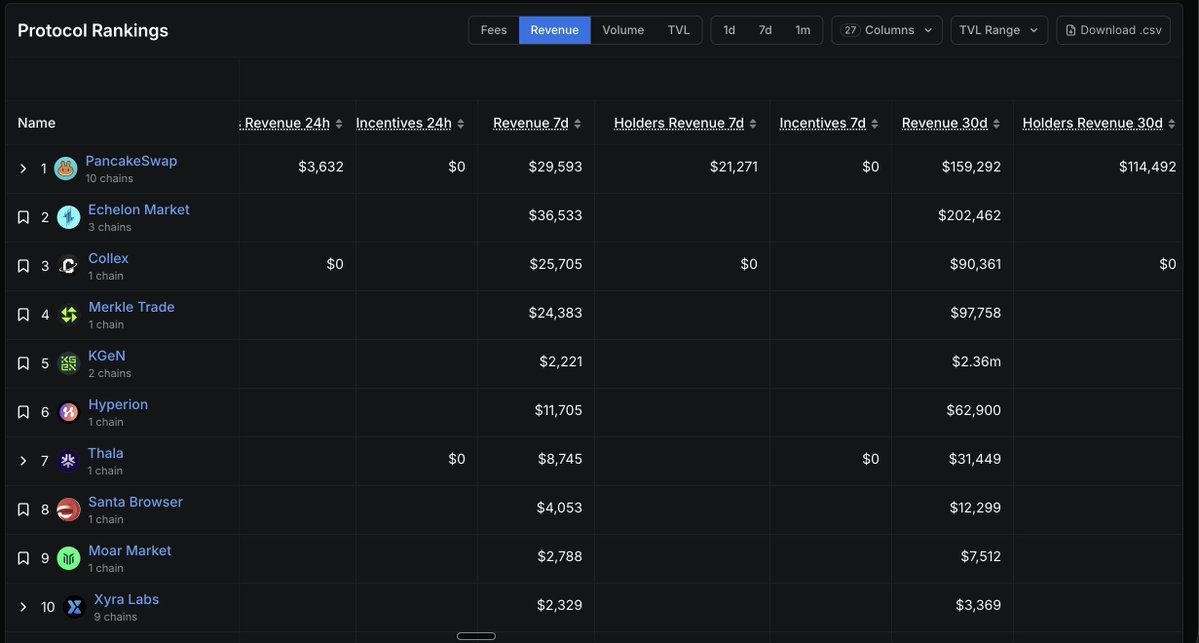This screenshot has height=643, width=1199.
Task: Click the Thala logo icon
Action: click(68, 460)
